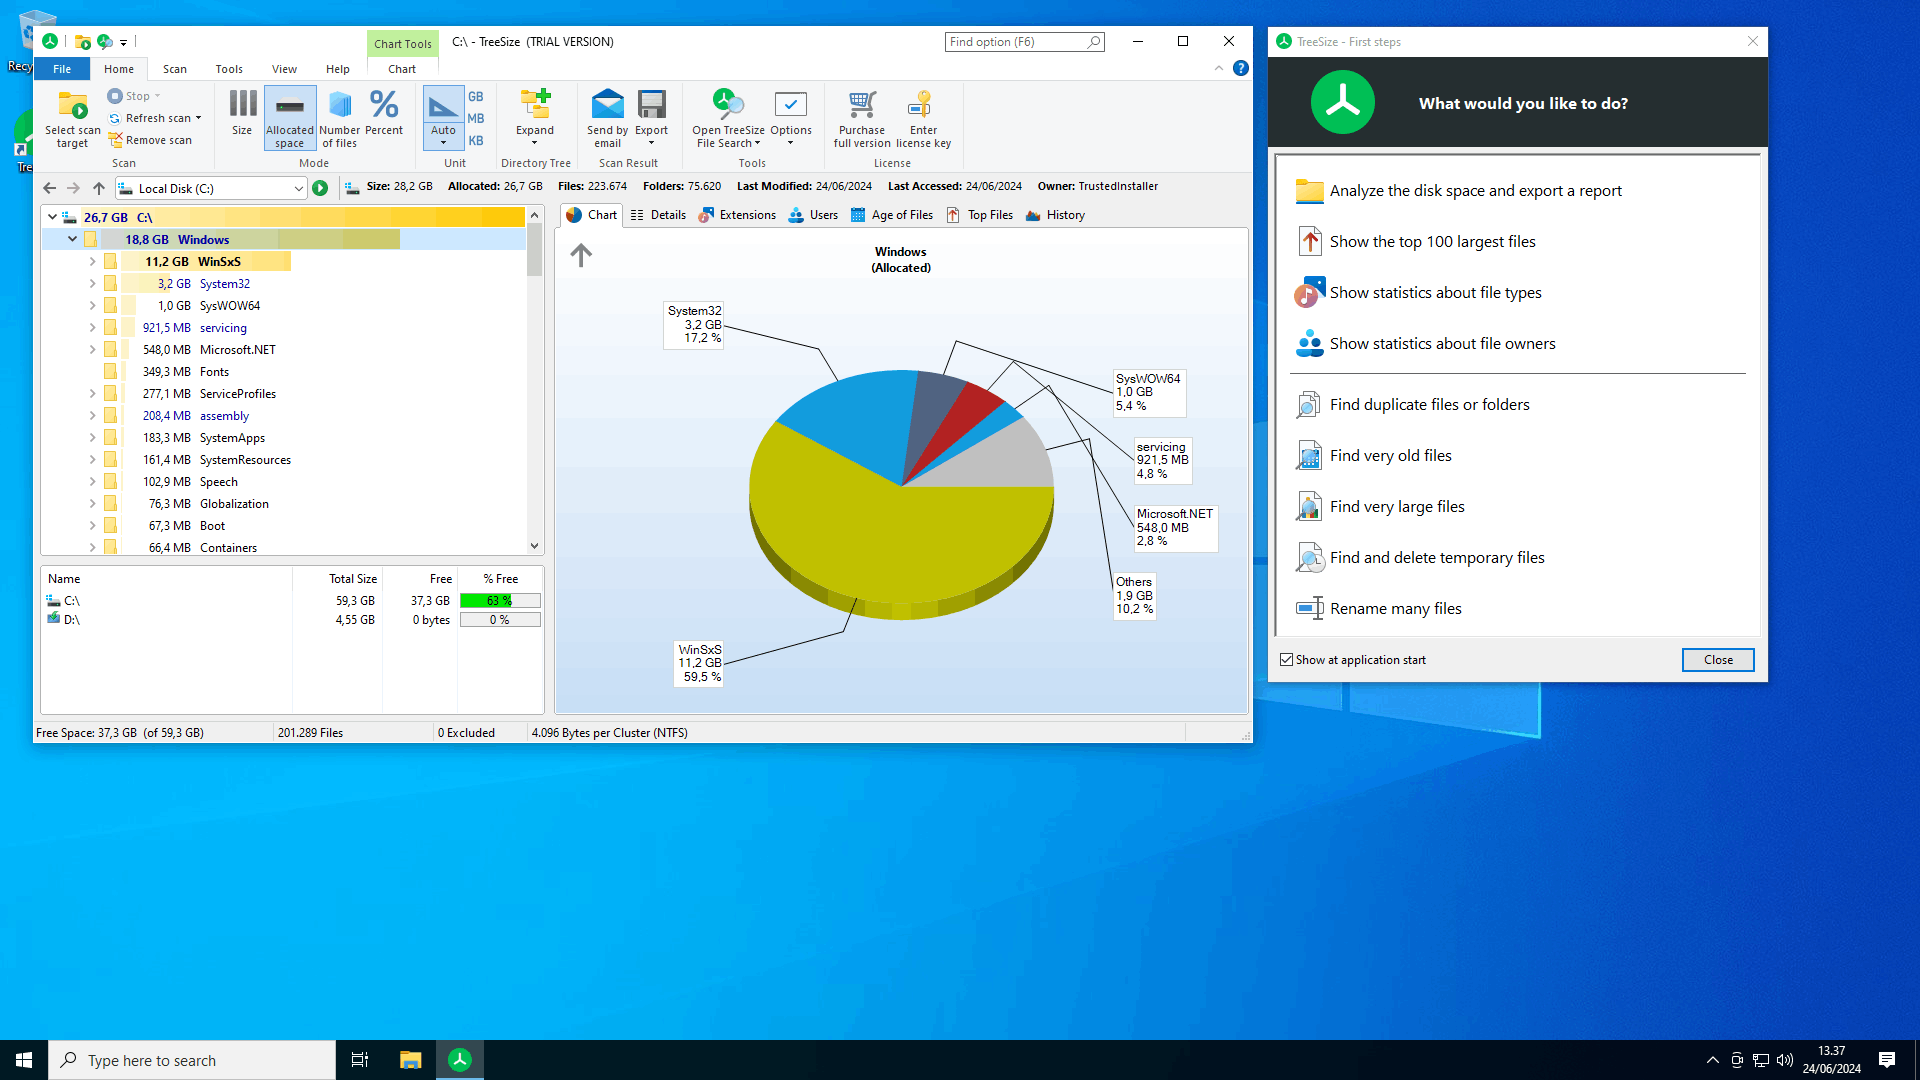Expand the System32 folder
This screenshot has width=1920, height=1080.
click(x=92, y=283)
